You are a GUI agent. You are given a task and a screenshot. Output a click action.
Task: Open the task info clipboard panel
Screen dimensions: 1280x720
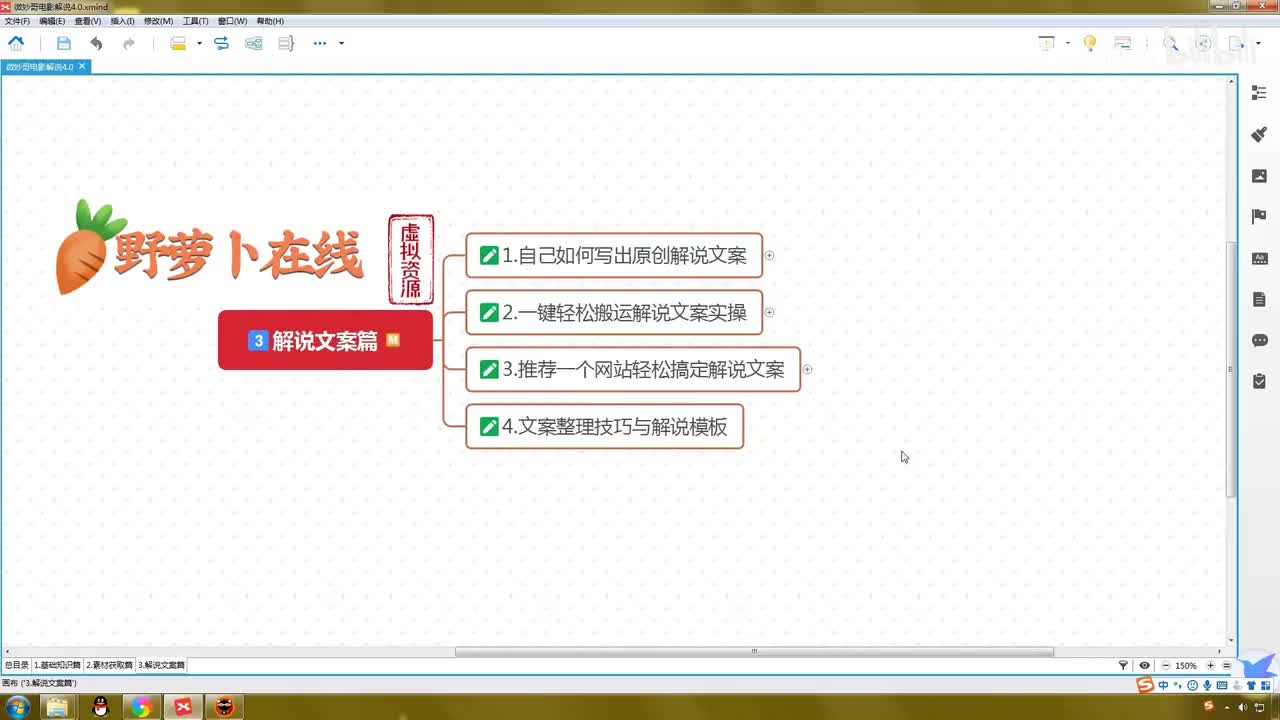pyautogui.click(x=1259, y=381)
